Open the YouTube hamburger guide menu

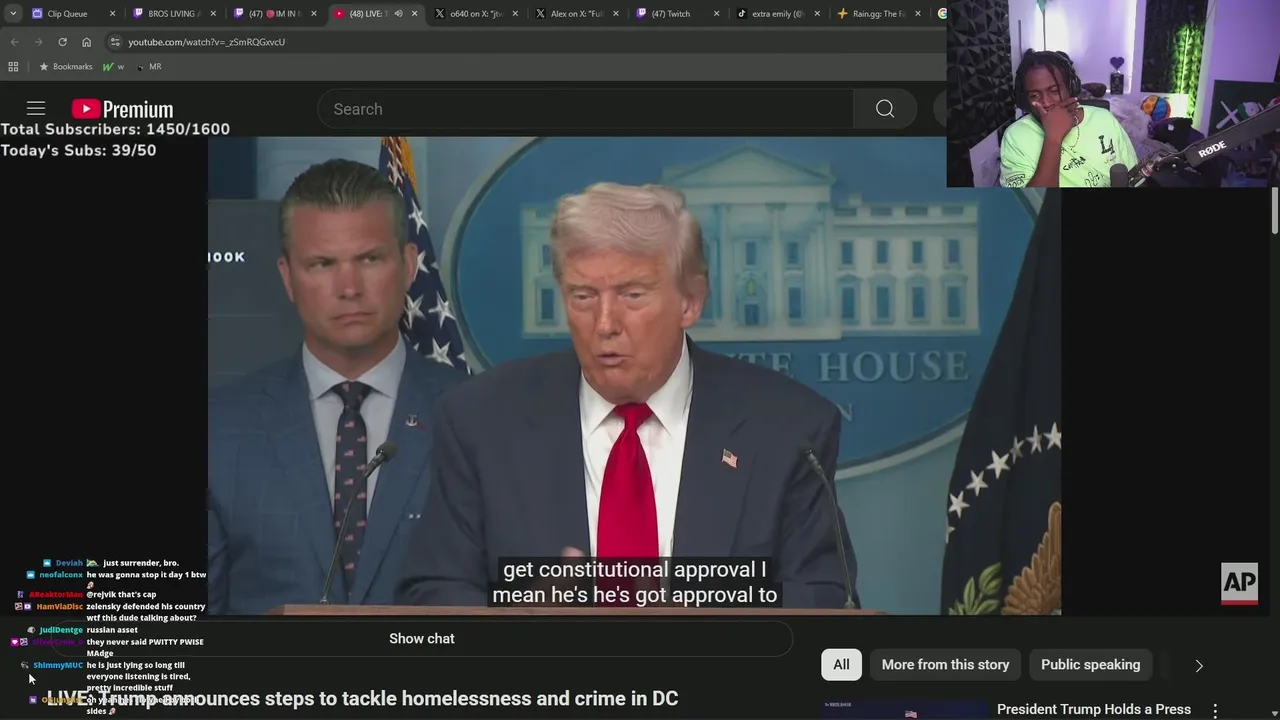[x=36, y=109]
